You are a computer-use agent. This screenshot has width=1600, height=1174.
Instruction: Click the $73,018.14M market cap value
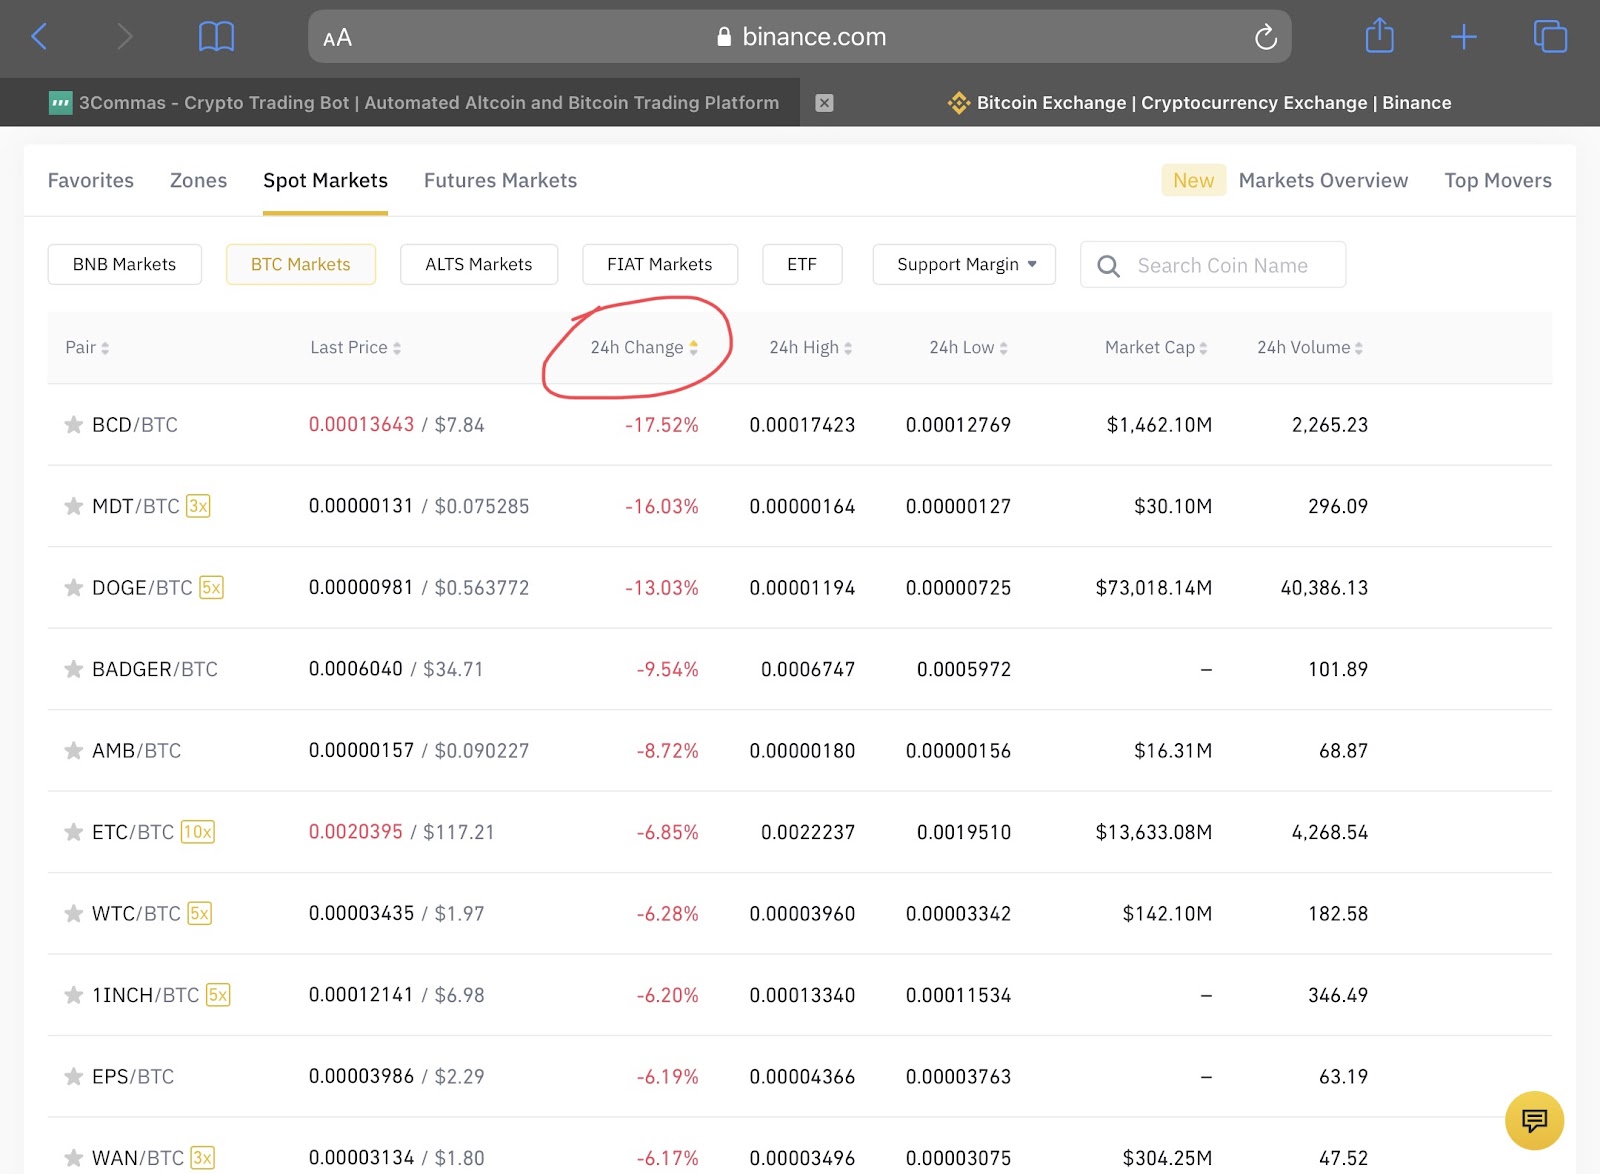1154,588
